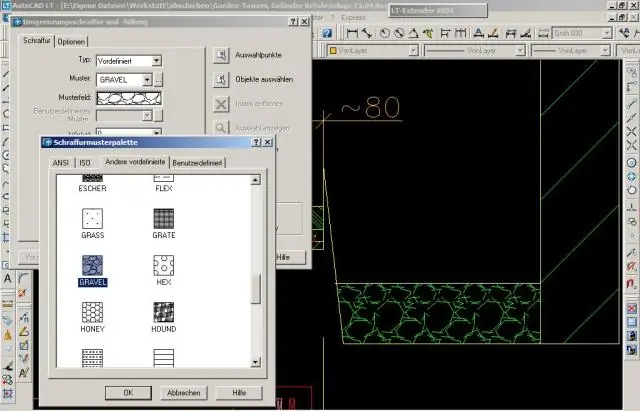Screen dimensions: 640x411
Task: Click scroll up arrow in pattern list
Action: coord(256,180)
